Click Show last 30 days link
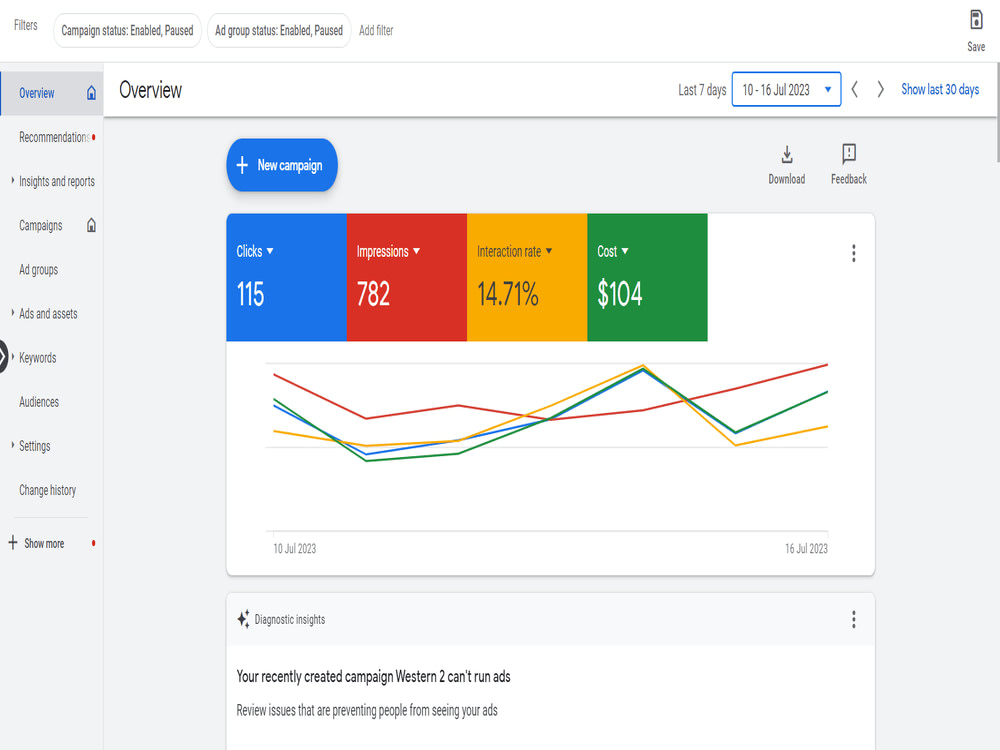Image resolution: width=1000 pixels, height=750 pixels. tap(940, 89)
